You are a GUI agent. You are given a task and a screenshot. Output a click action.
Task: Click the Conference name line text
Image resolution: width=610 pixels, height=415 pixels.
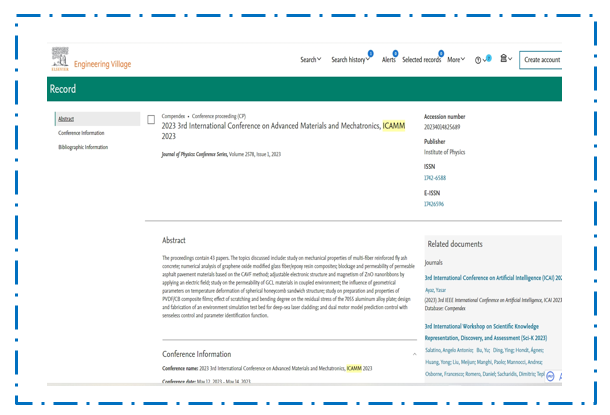point(267,368)
